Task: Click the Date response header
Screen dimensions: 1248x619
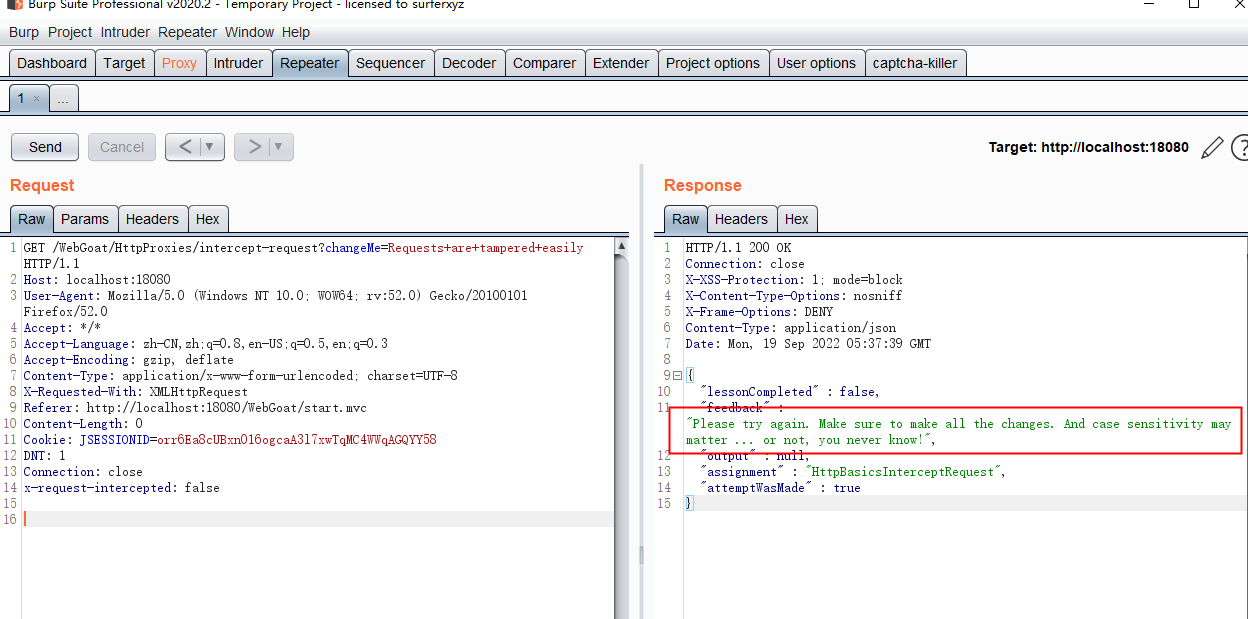Action: (808, 344)
